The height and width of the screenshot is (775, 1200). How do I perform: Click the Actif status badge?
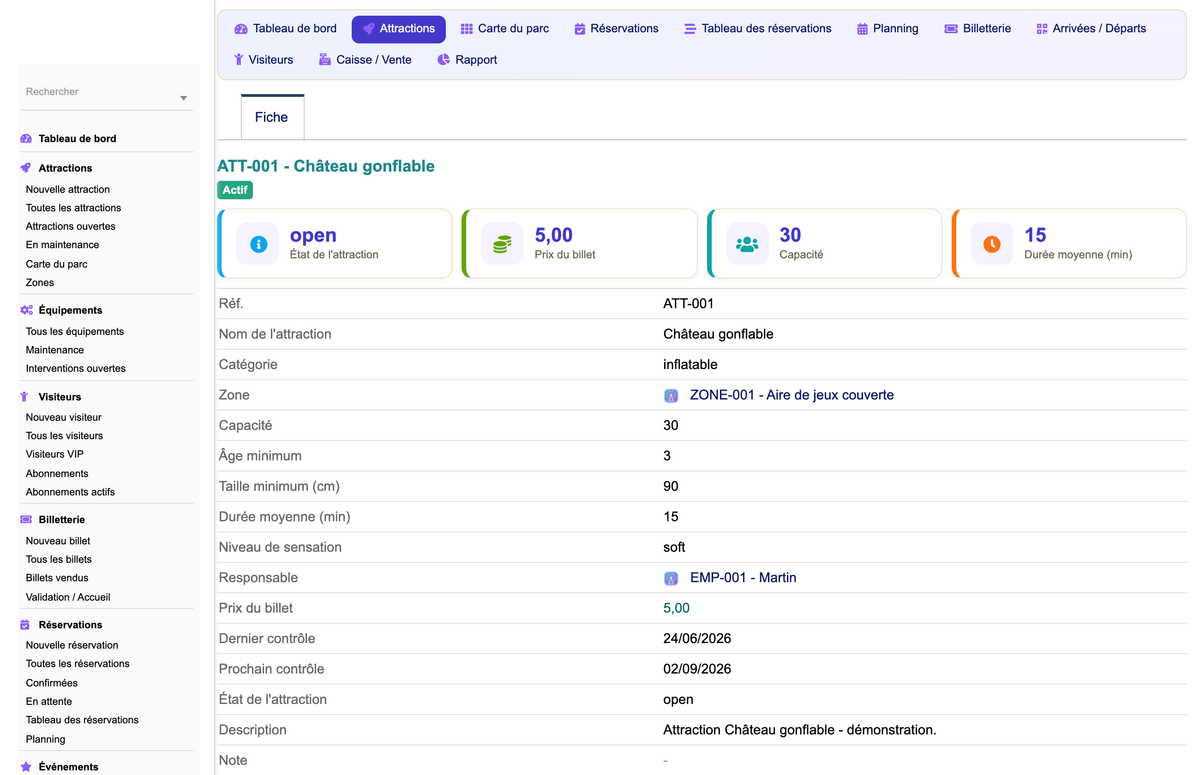tap(235, 190)
